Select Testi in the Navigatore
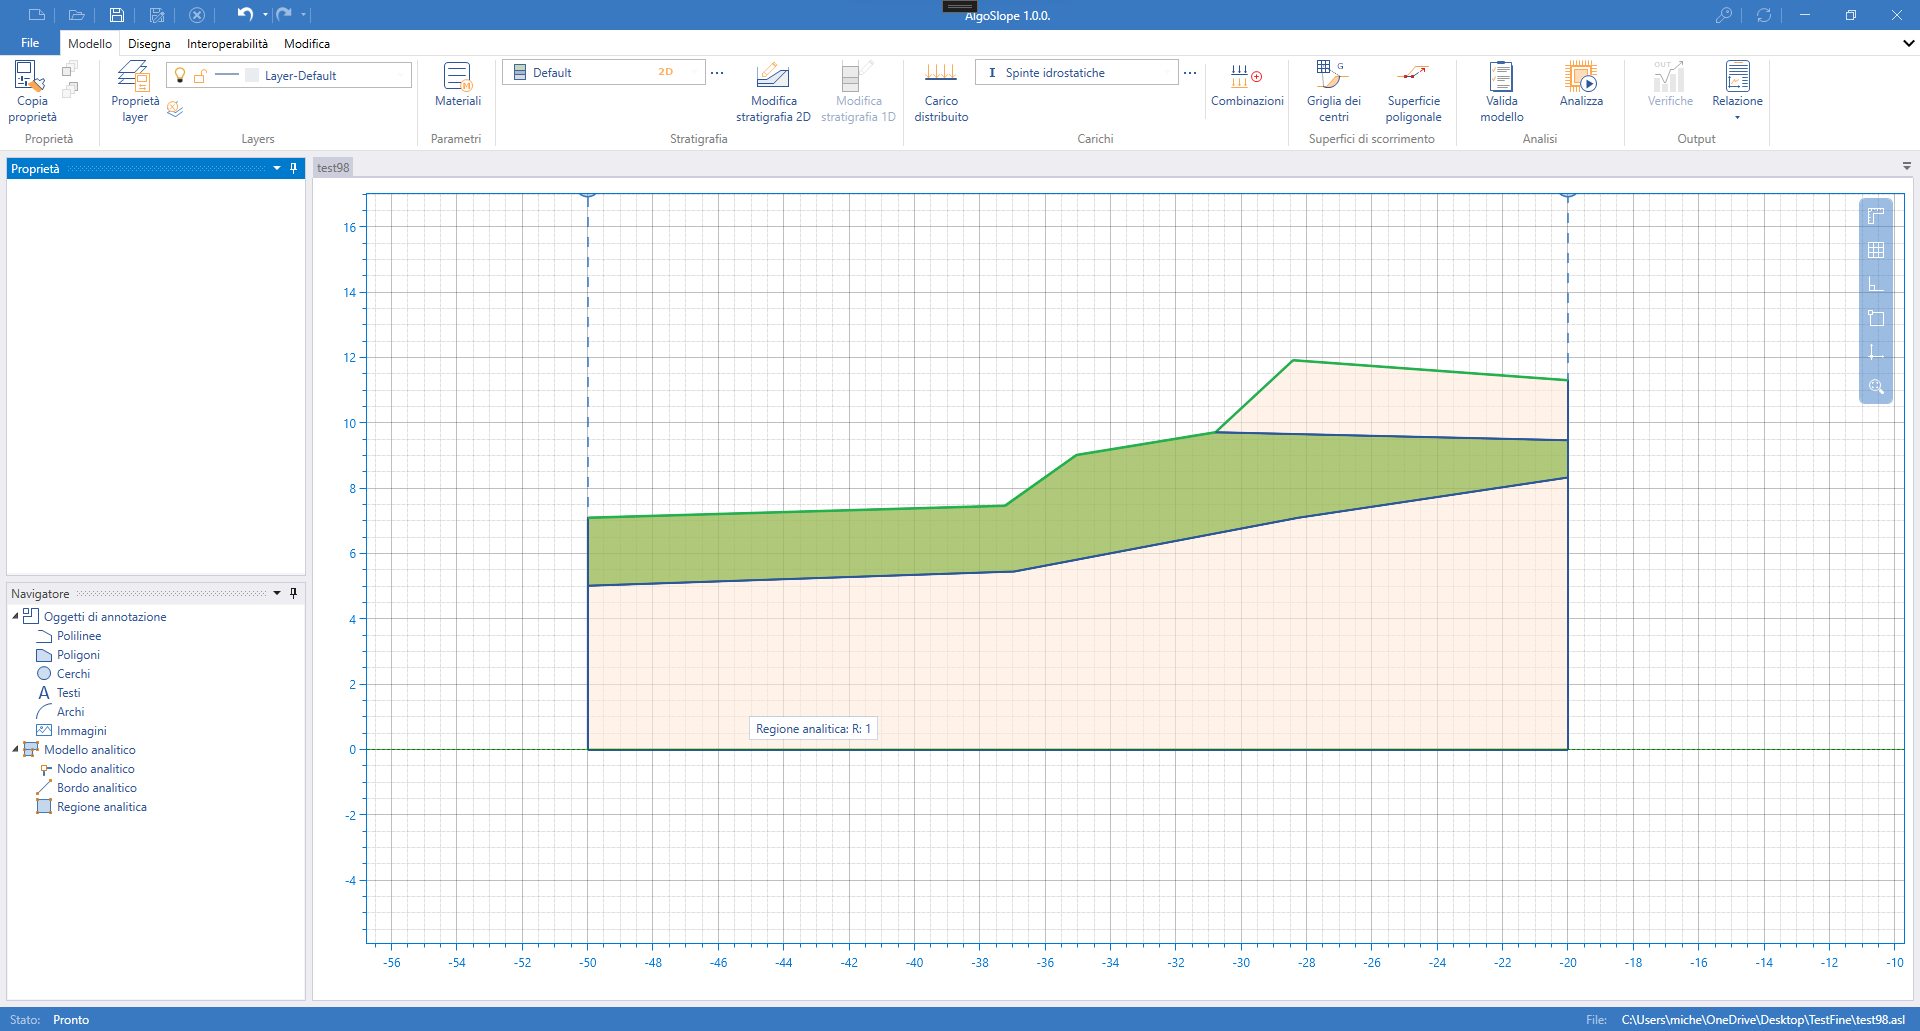The height and width of the screenshot is (1031, 1920). point(68,693)
